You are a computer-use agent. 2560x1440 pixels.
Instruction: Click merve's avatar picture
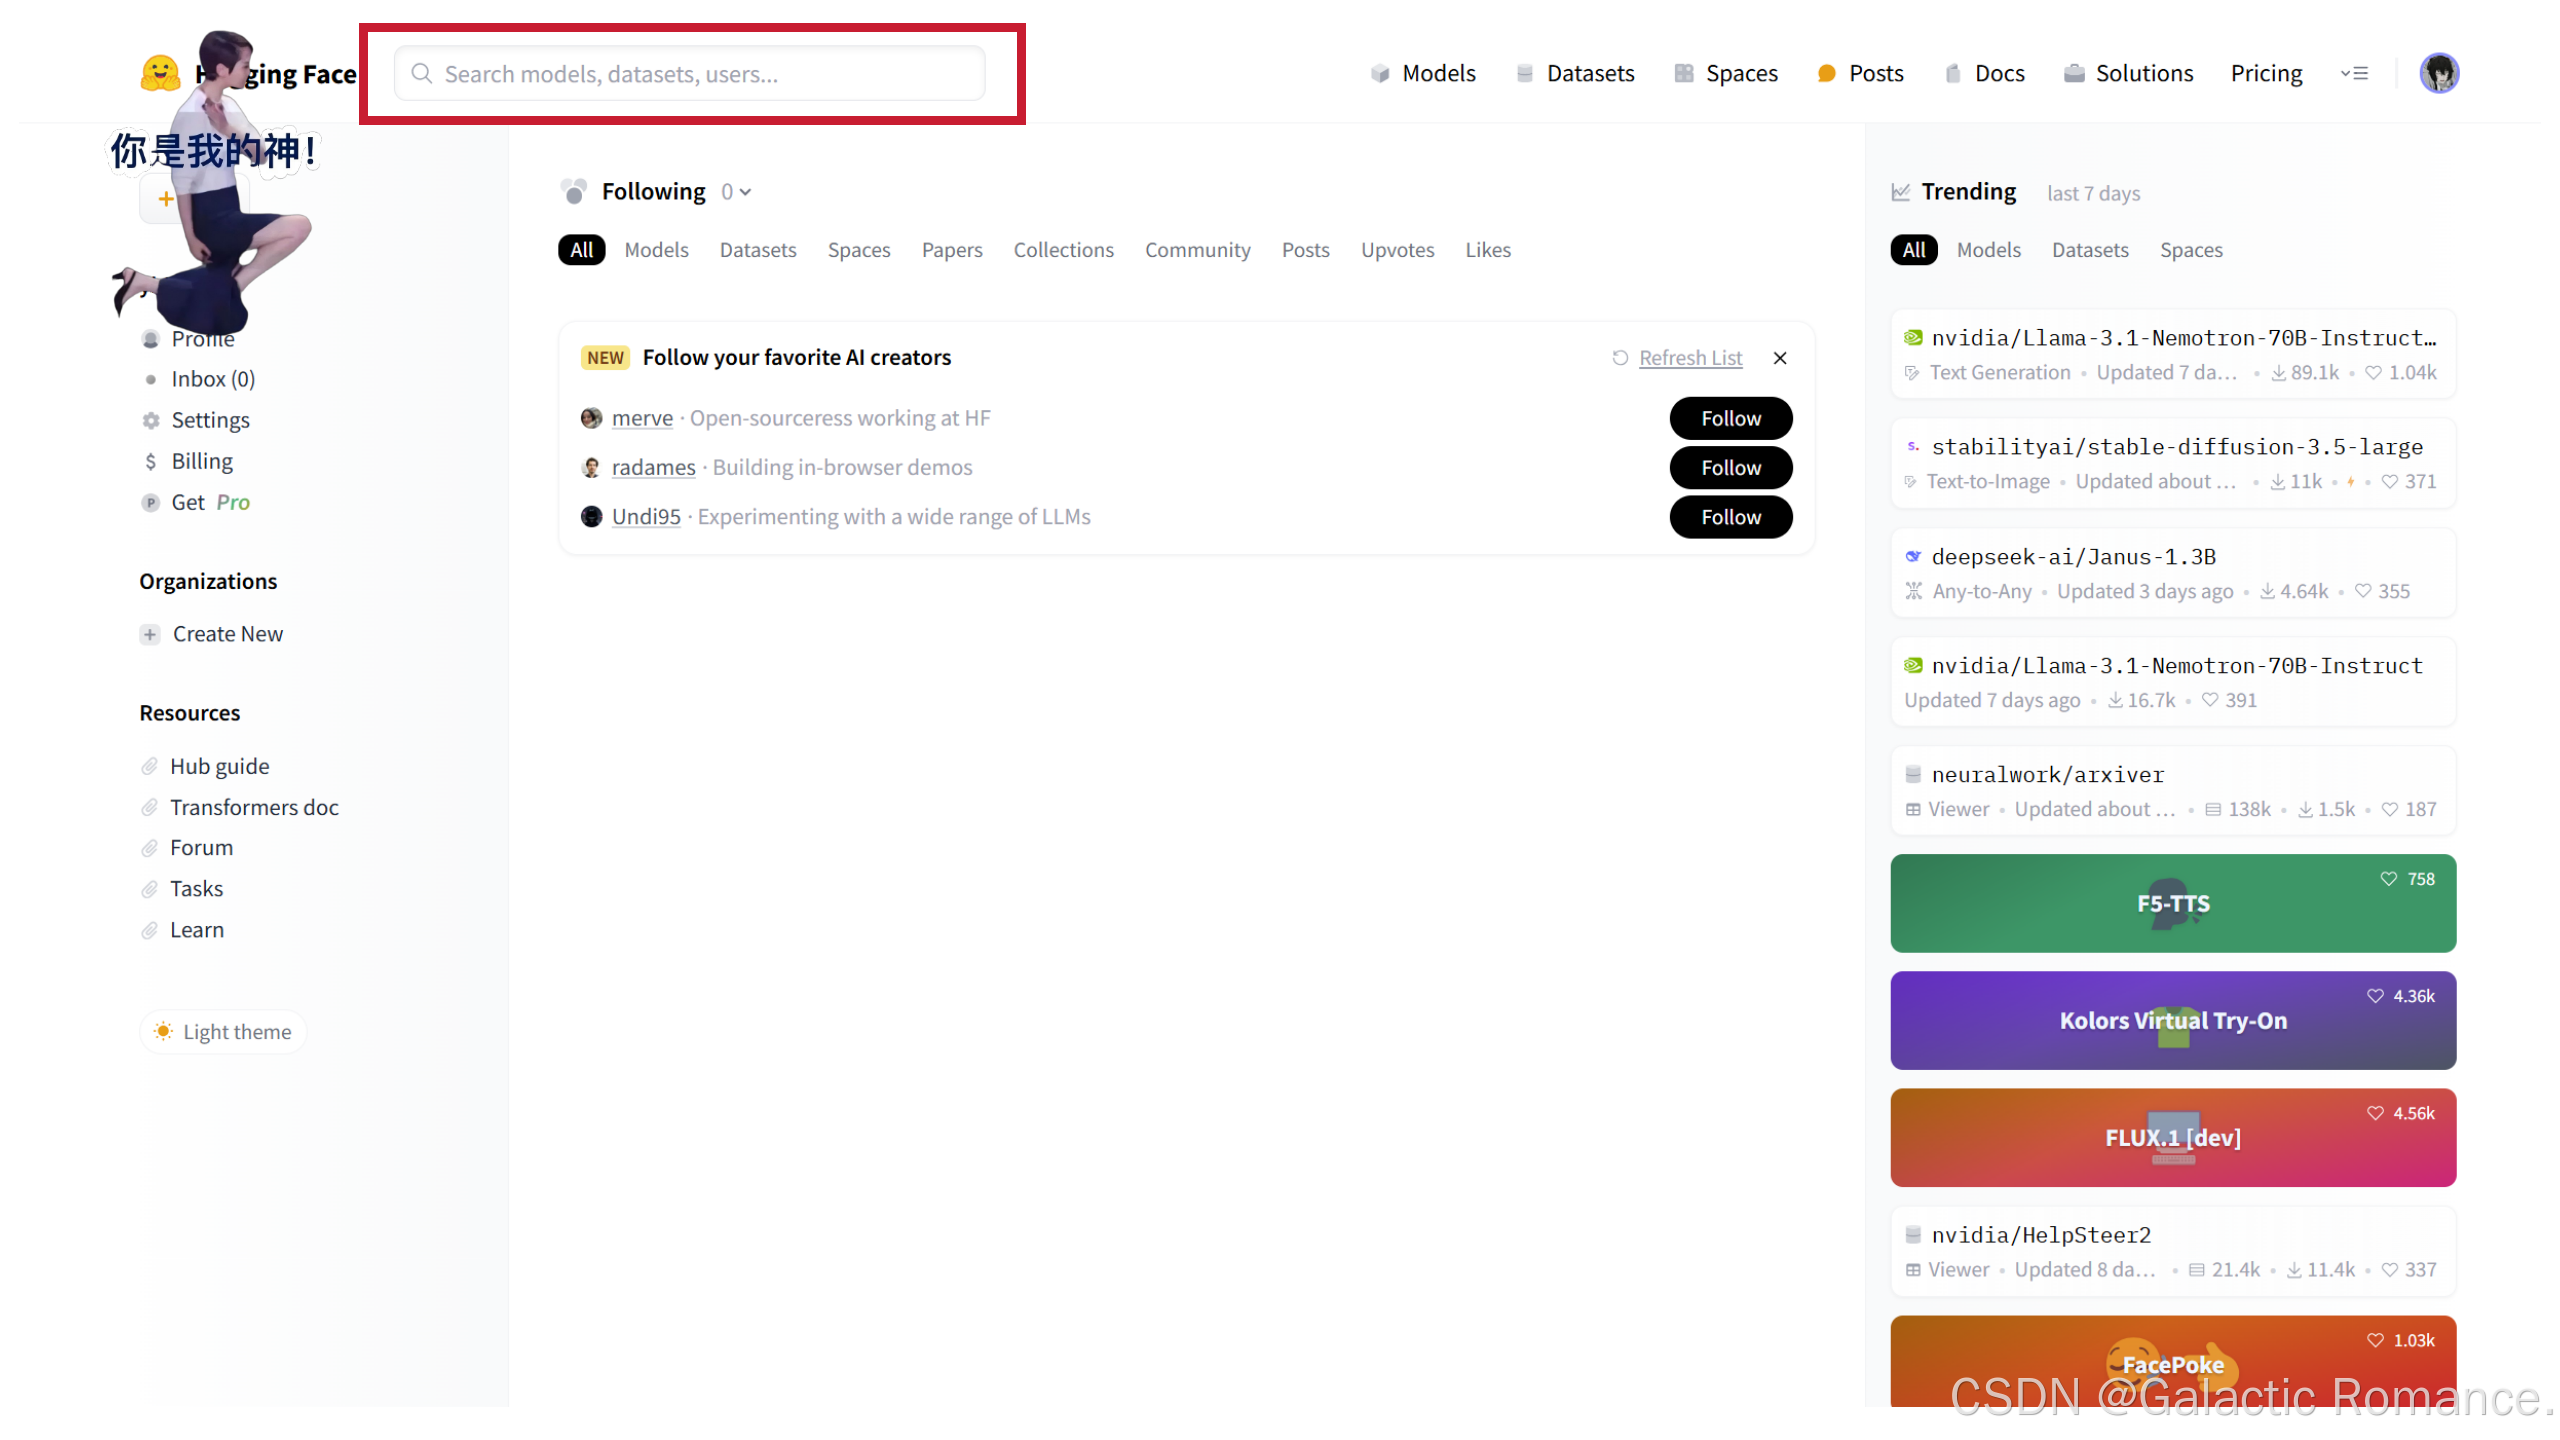pyautogui.click(x=591, y=418)
